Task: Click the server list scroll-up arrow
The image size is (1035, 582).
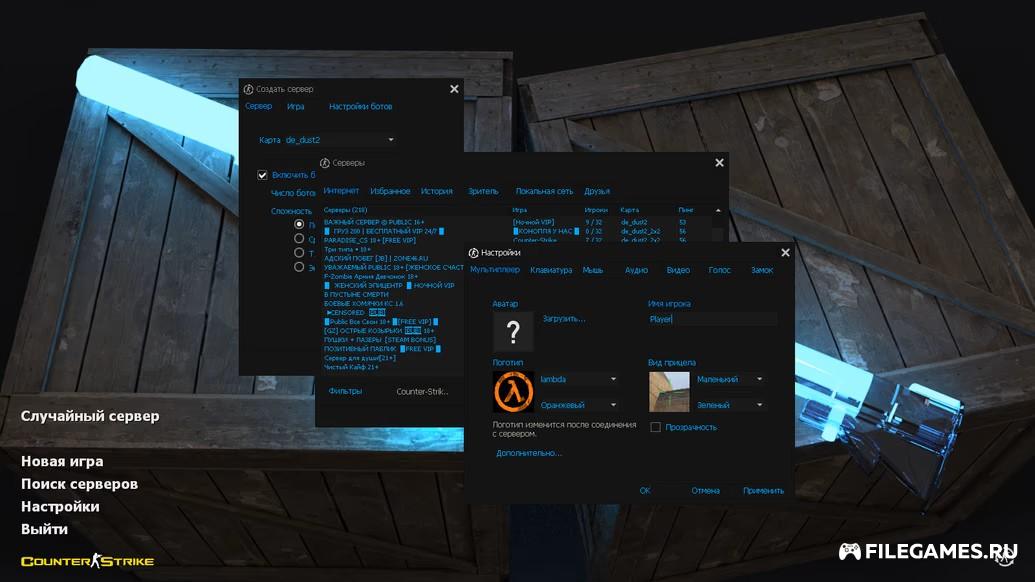Action: point(718,210)
